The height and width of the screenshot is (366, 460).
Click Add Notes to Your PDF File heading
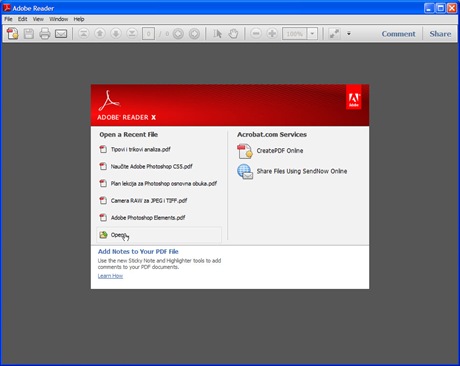click(138, 251)
